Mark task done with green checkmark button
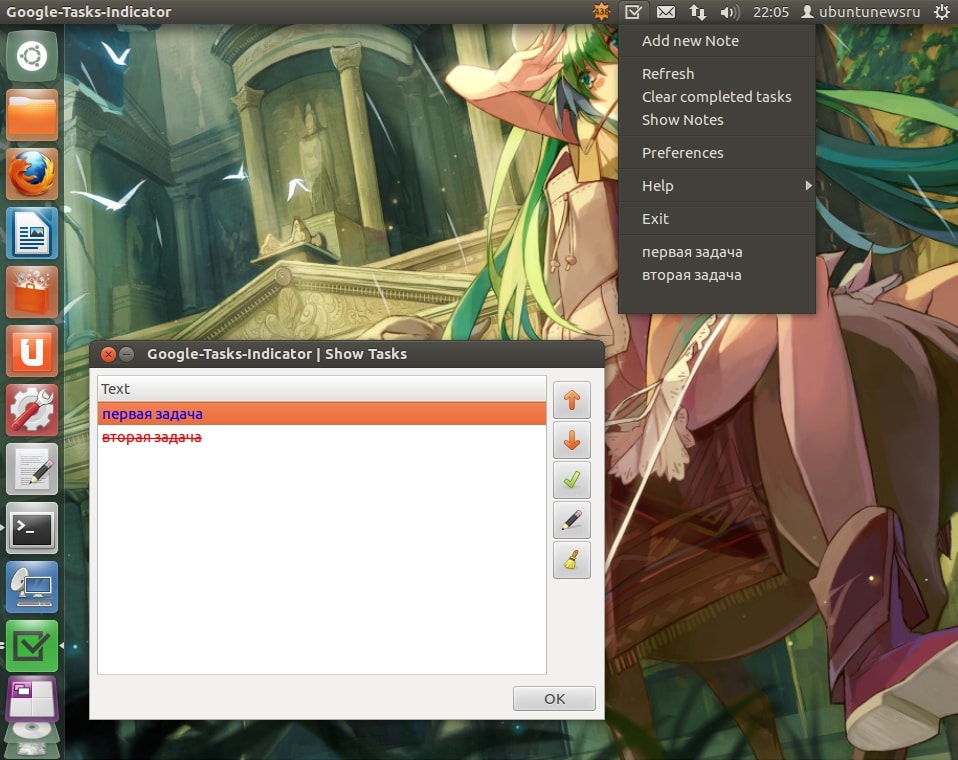The height and width of the screenshot is (760, 958). pyautogui.click(x=571, y=480)
